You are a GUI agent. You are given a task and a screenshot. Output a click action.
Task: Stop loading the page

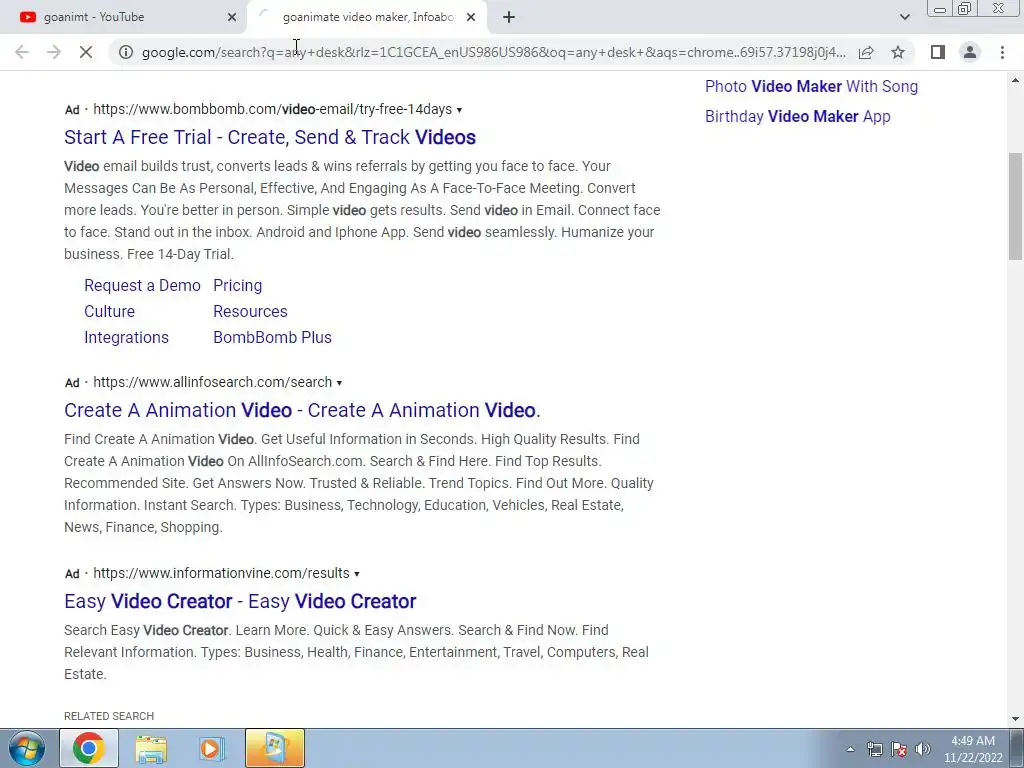click(86, 52)
